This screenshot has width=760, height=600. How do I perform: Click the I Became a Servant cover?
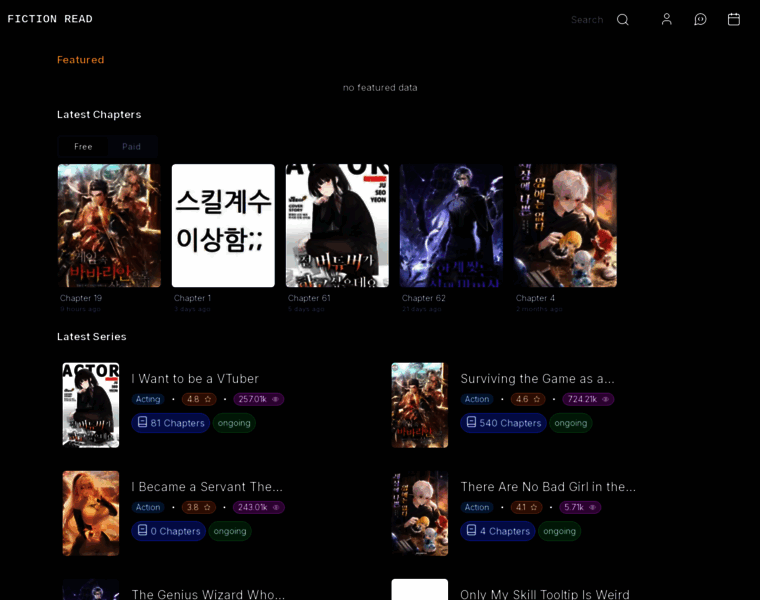tap(91, 513)
